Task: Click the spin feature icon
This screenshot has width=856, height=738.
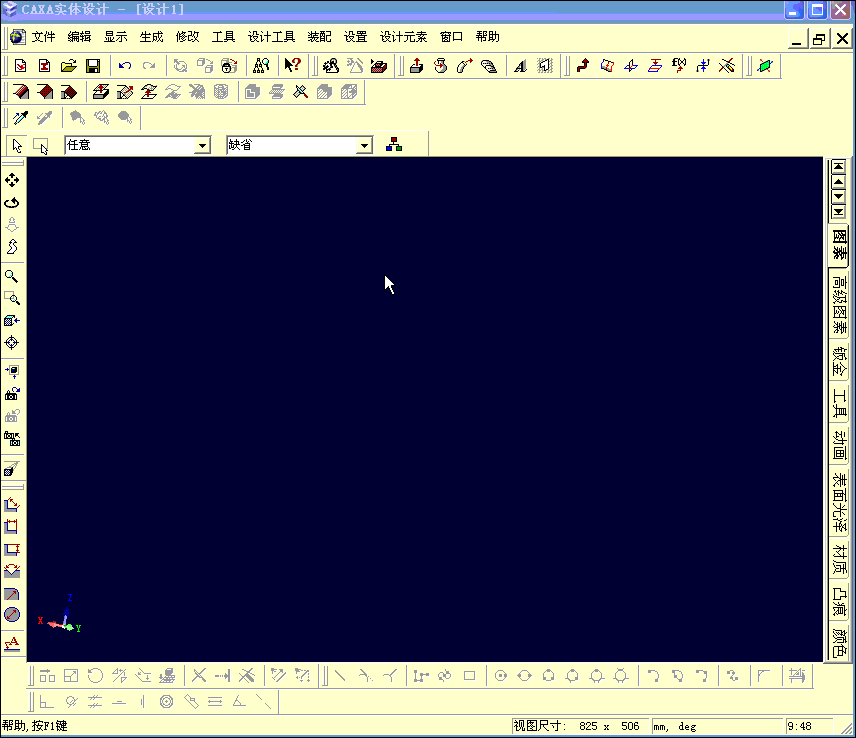Action: [x=441, y=66]
